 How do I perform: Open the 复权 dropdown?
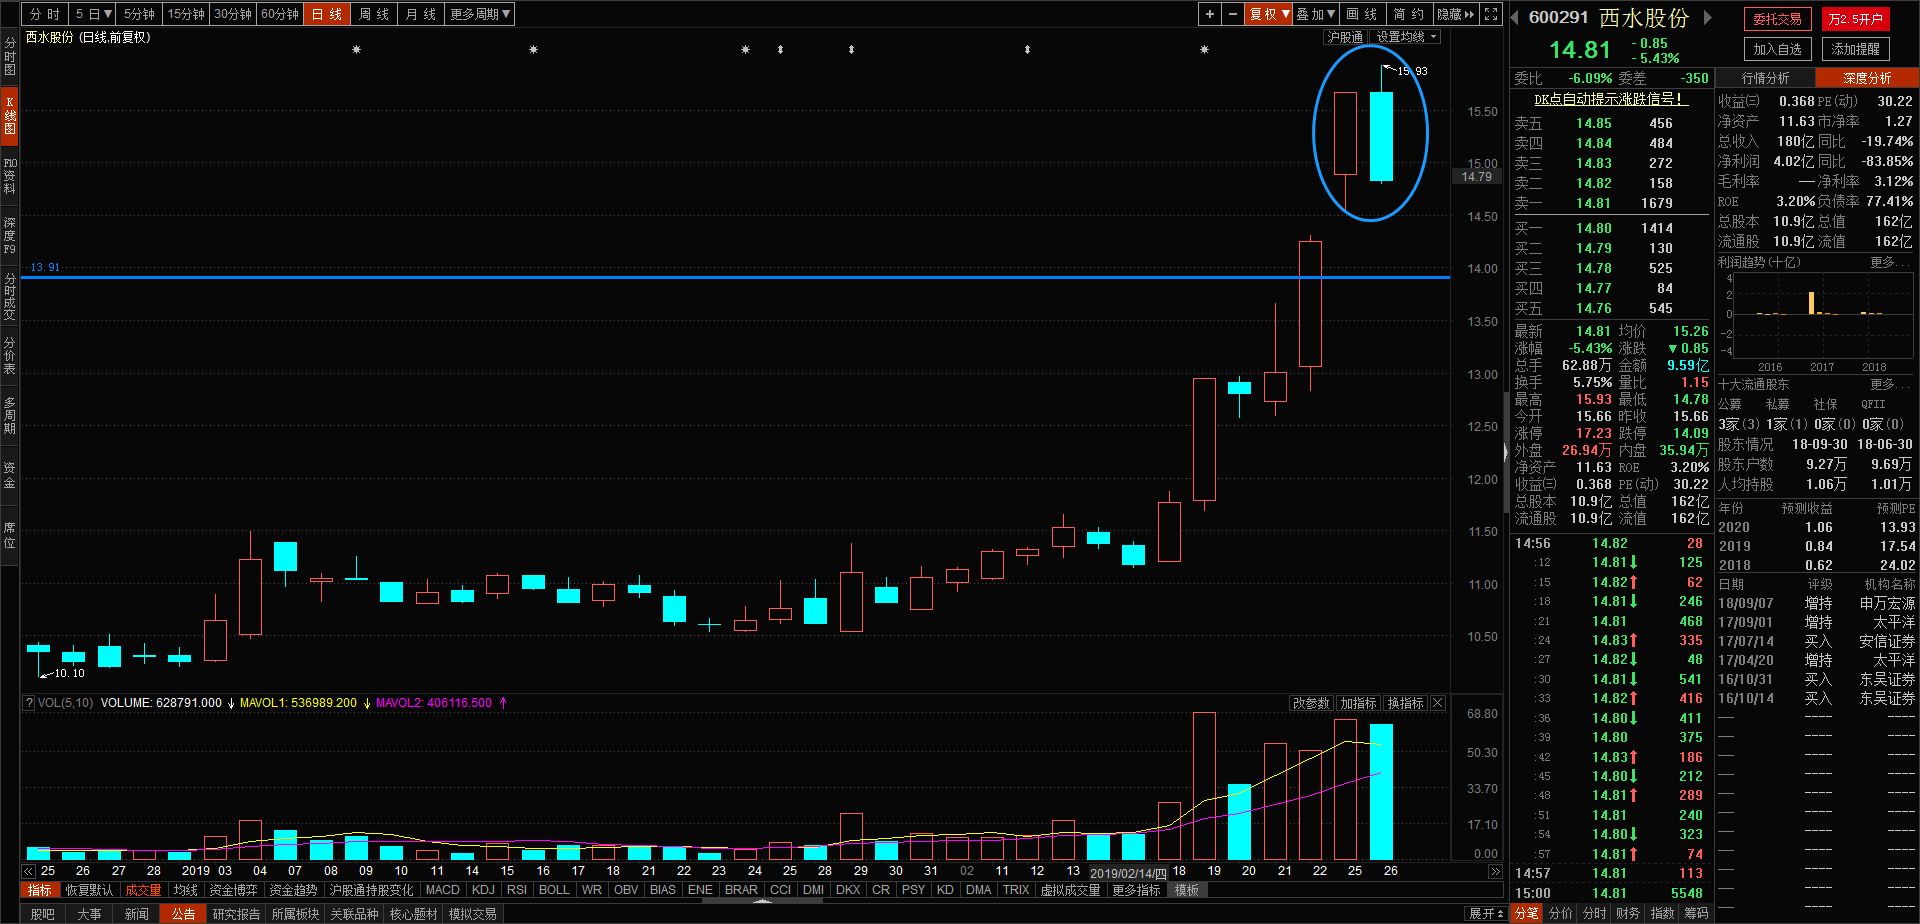(1268, 14)
